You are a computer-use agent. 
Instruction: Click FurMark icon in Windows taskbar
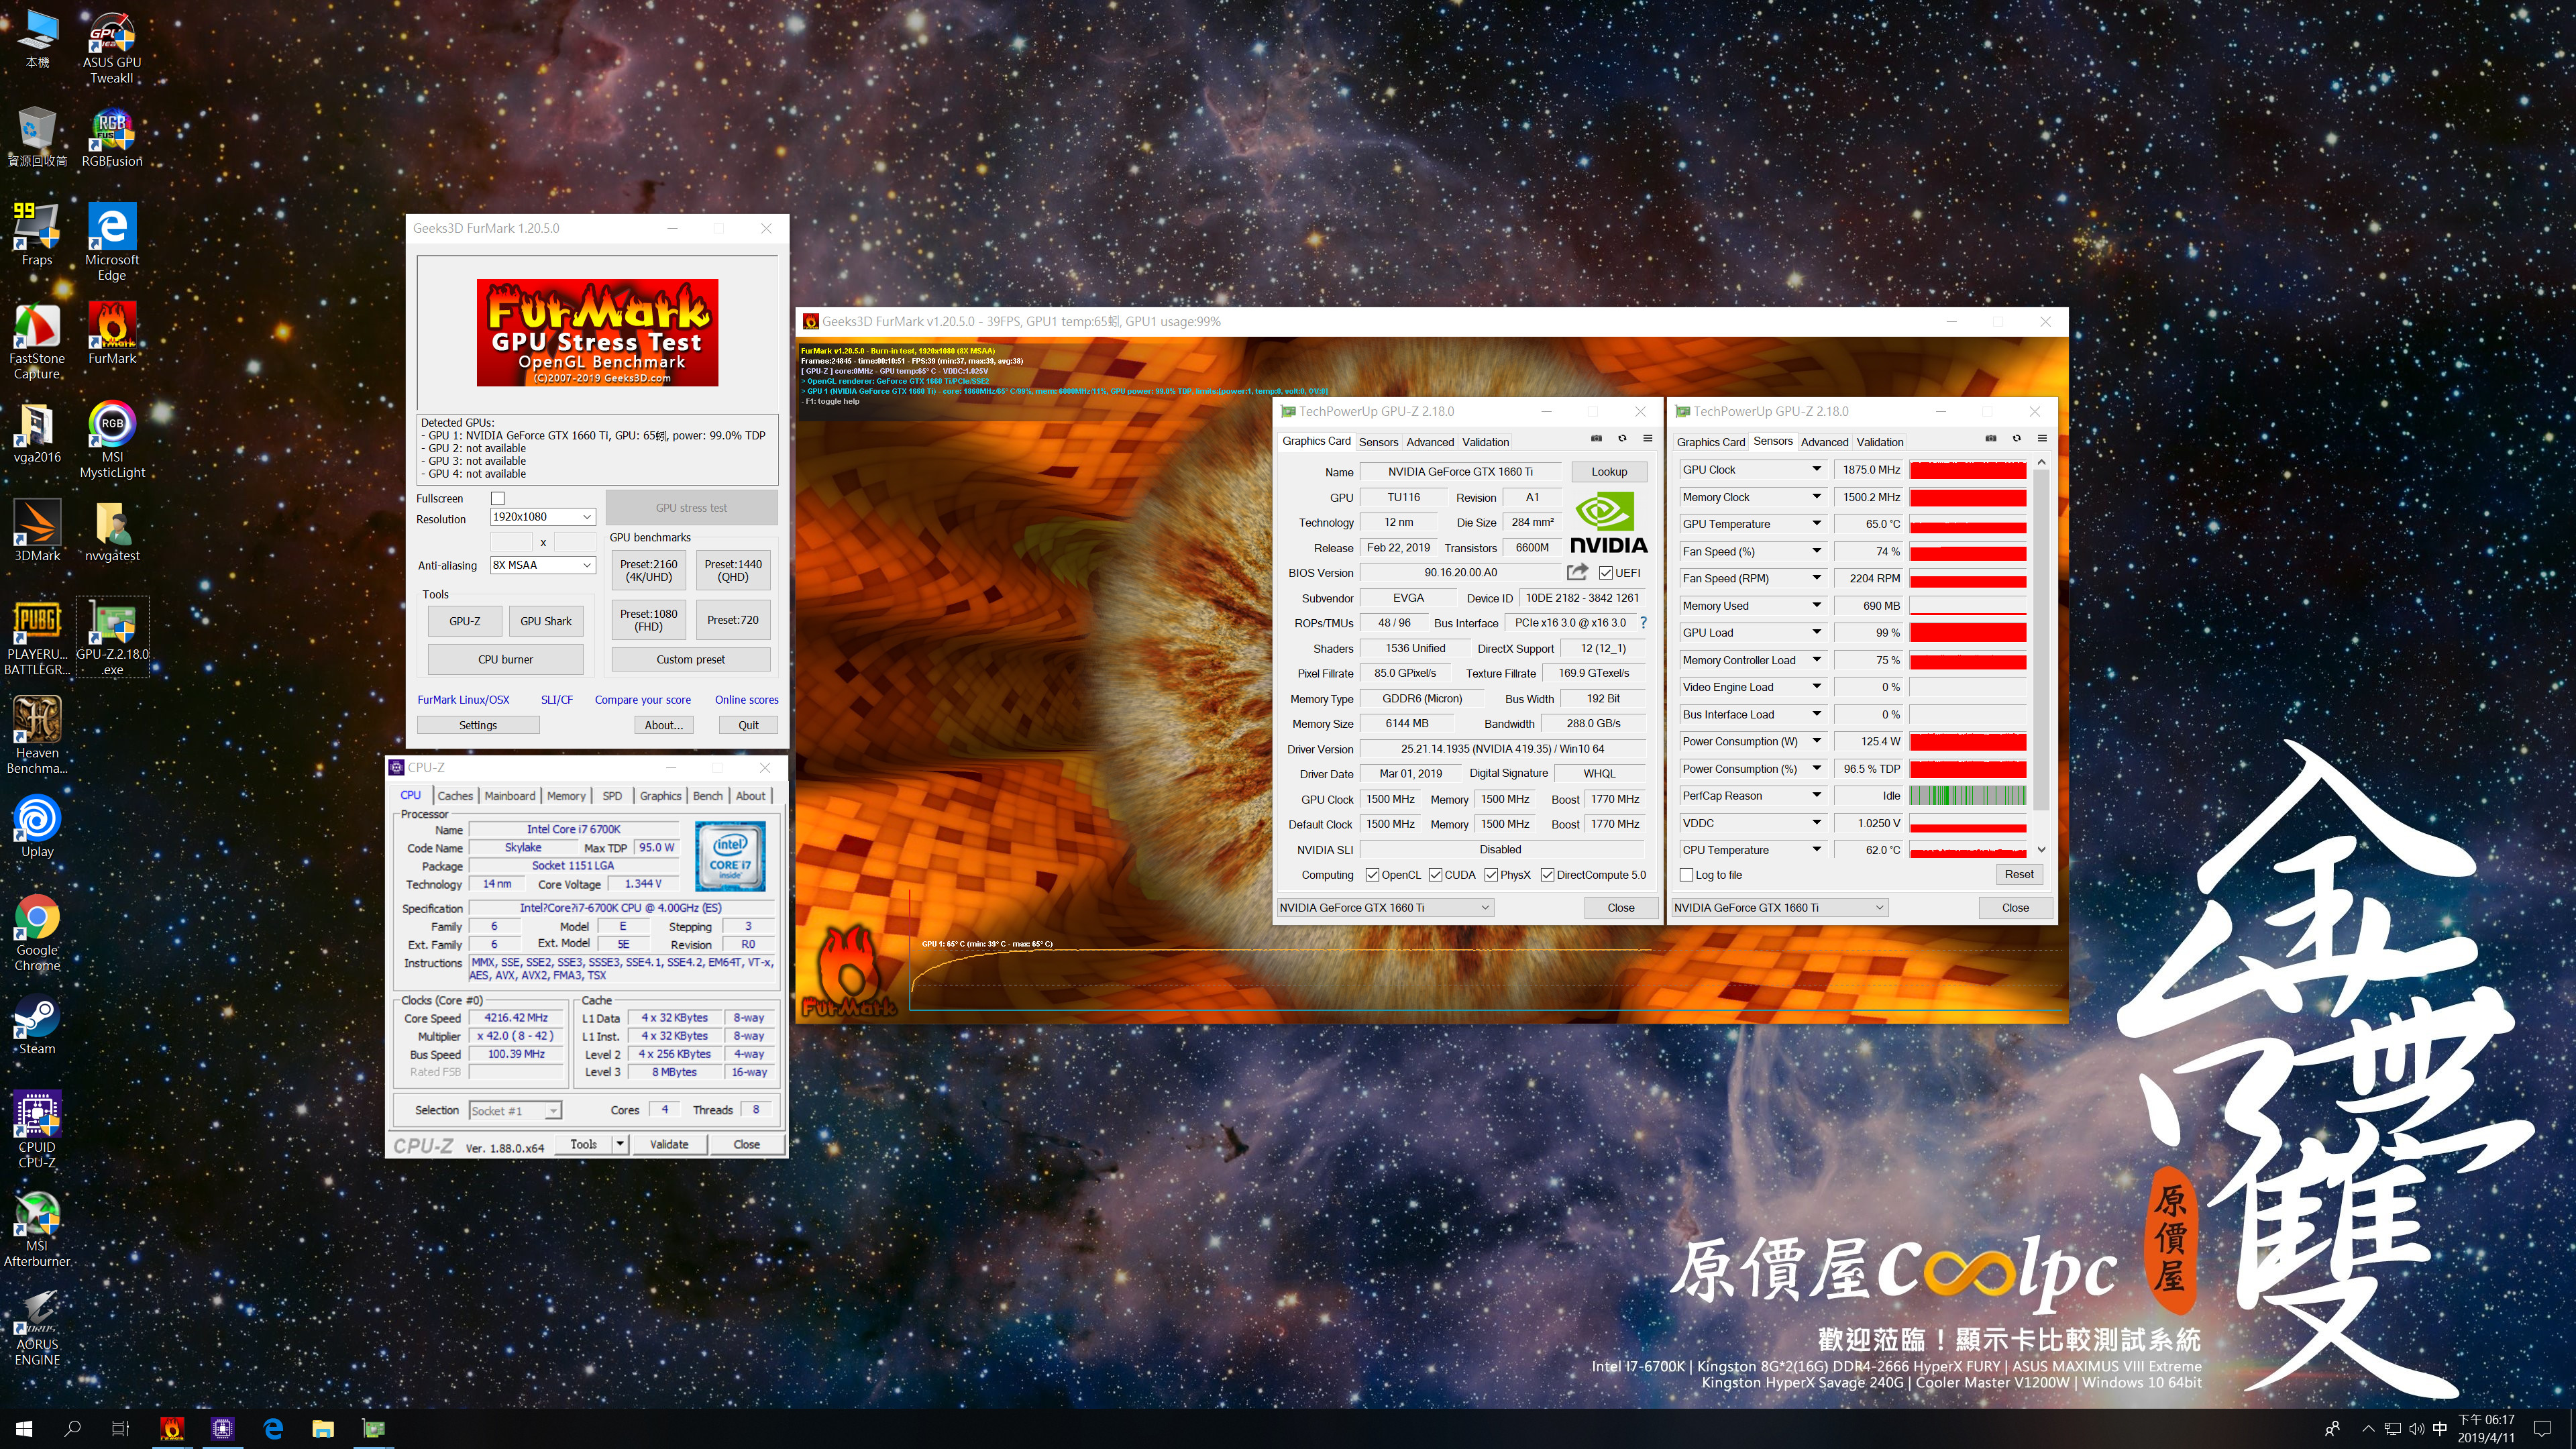point(172,1428)
